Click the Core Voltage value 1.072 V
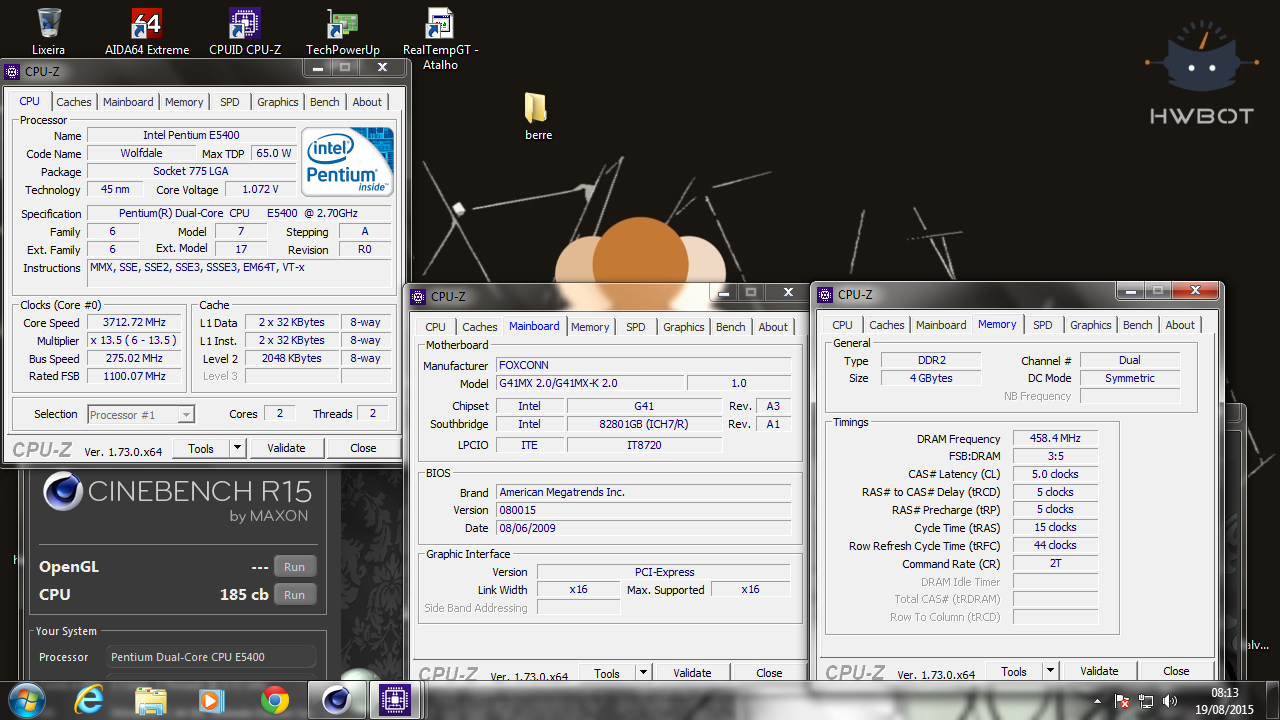 [260, 189]
